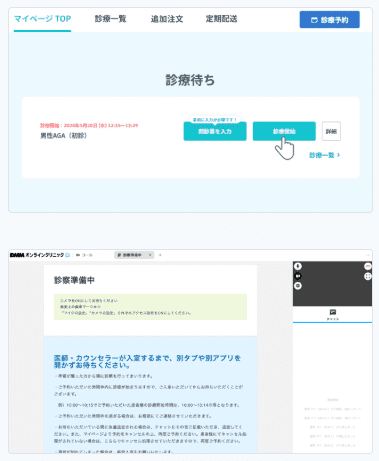
Task: Select the 男性AGA（初診） appointment text
Action: [64, 136]
